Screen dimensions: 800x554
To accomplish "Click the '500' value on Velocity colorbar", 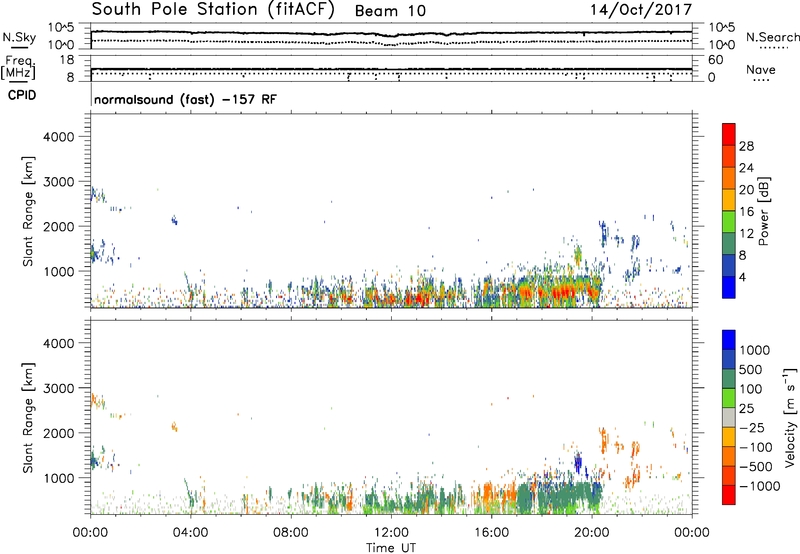I will pos(750,369).
